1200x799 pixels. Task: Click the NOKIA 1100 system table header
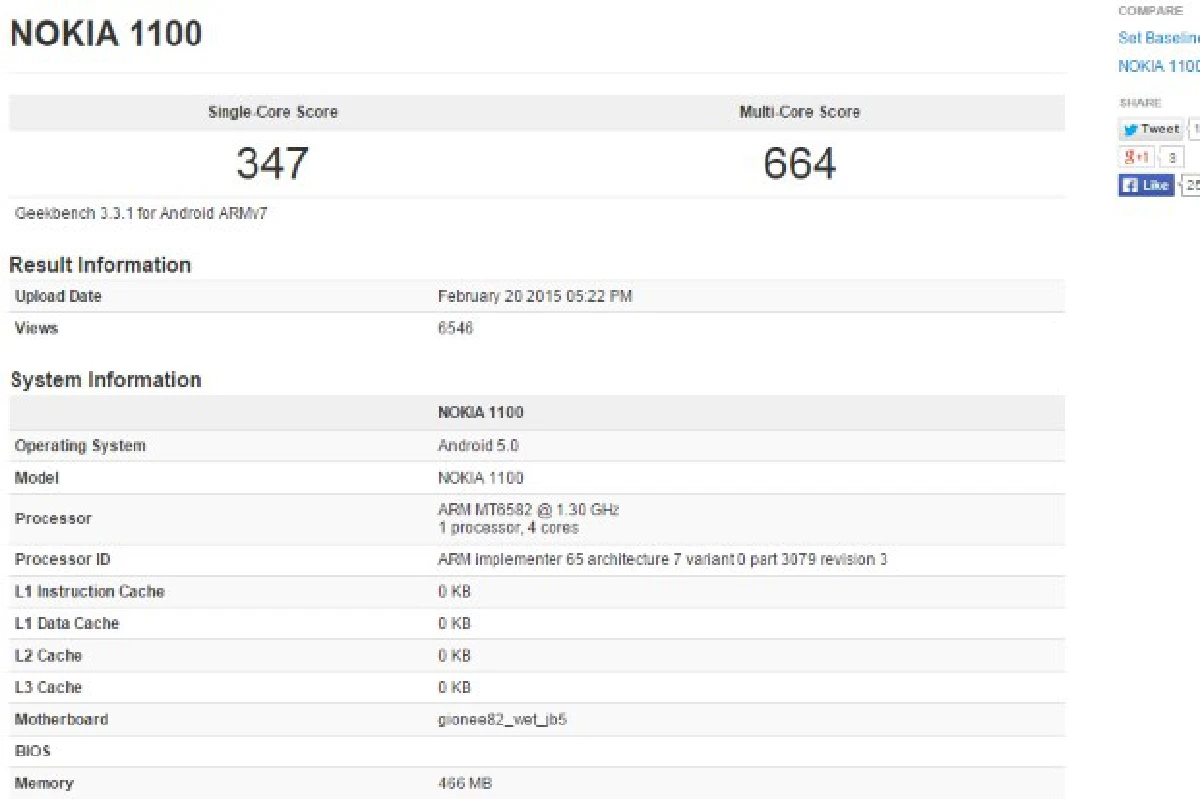[x=480, y=412]
